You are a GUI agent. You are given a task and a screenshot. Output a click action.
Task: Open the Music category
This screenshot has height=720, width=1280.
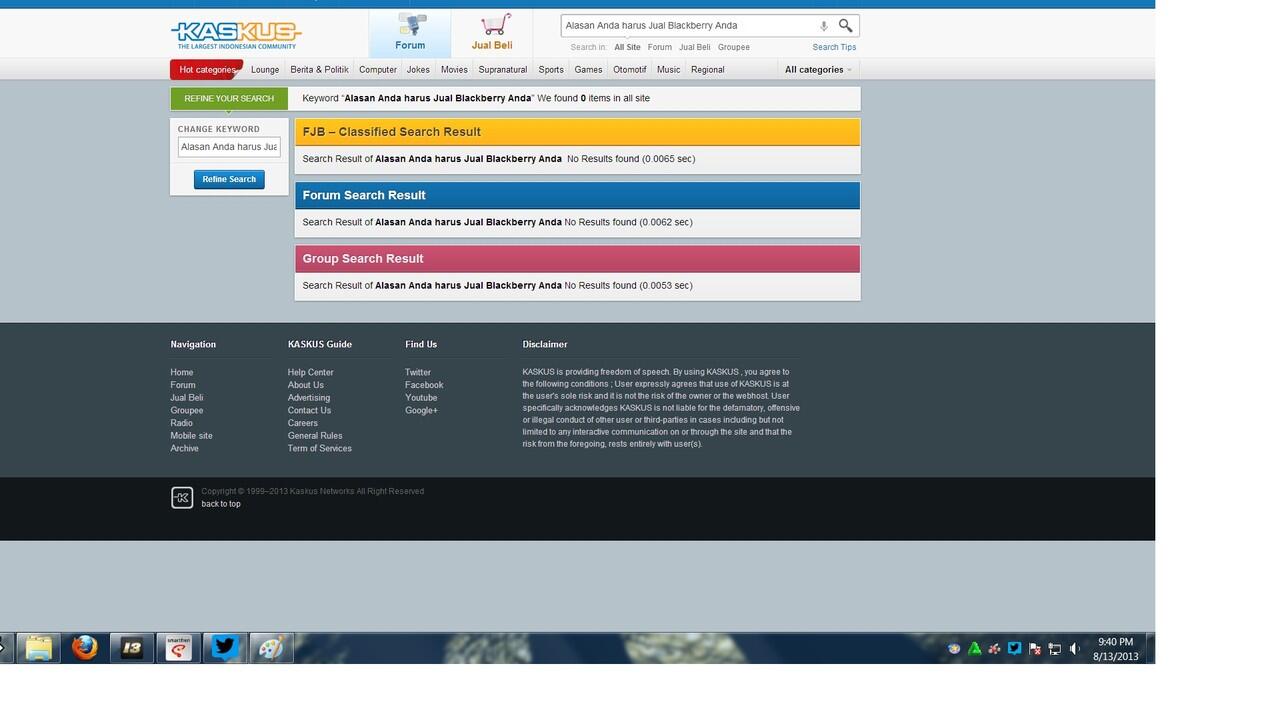(668, 70)
